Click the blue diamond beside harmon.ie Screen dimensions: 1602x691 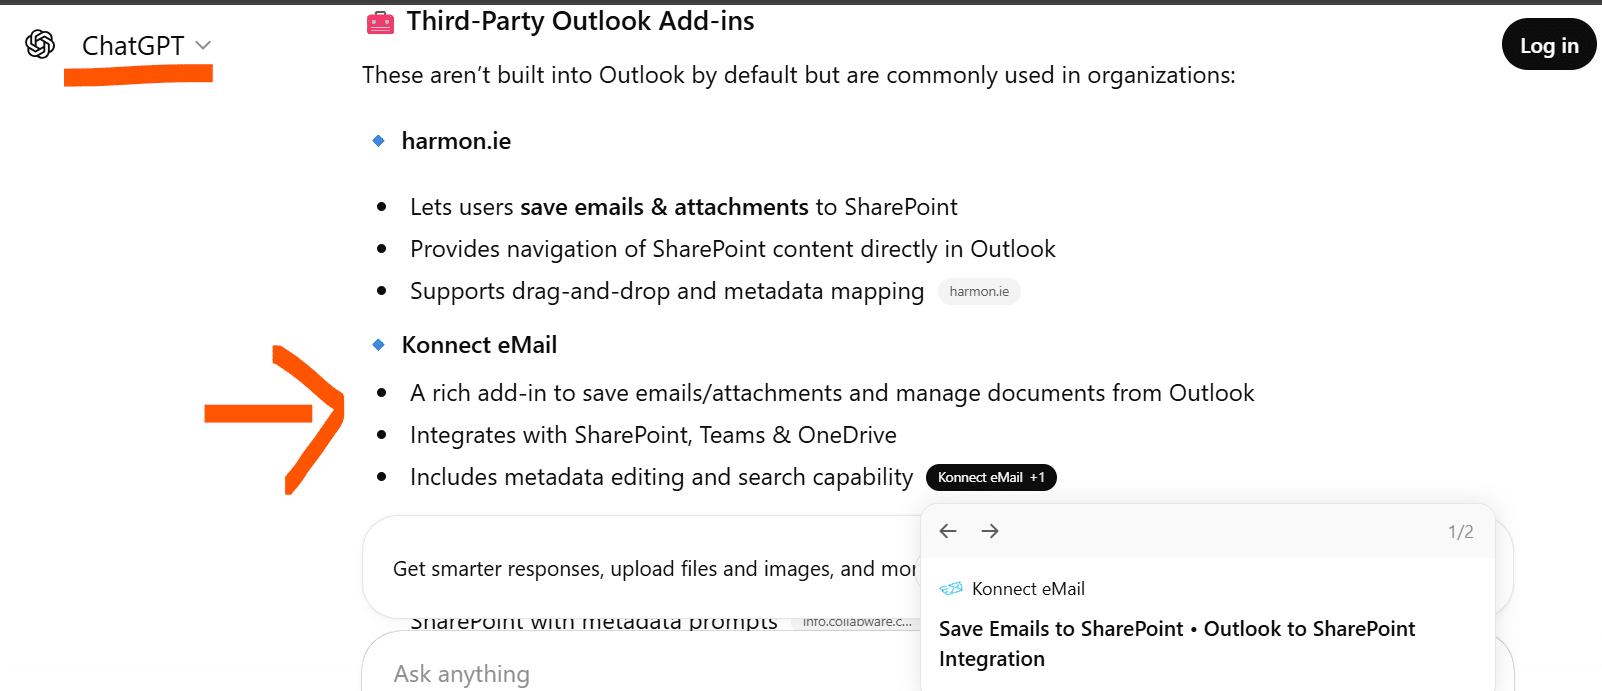(x=378, y=141)
